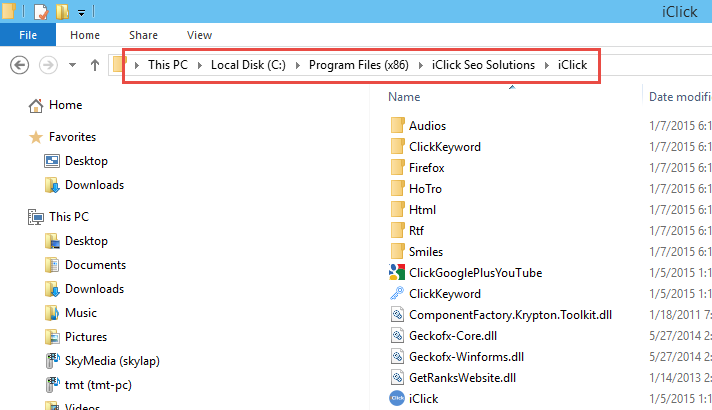
Task: Select This PC in the navigation pane
Action: [x=69, y=217]
